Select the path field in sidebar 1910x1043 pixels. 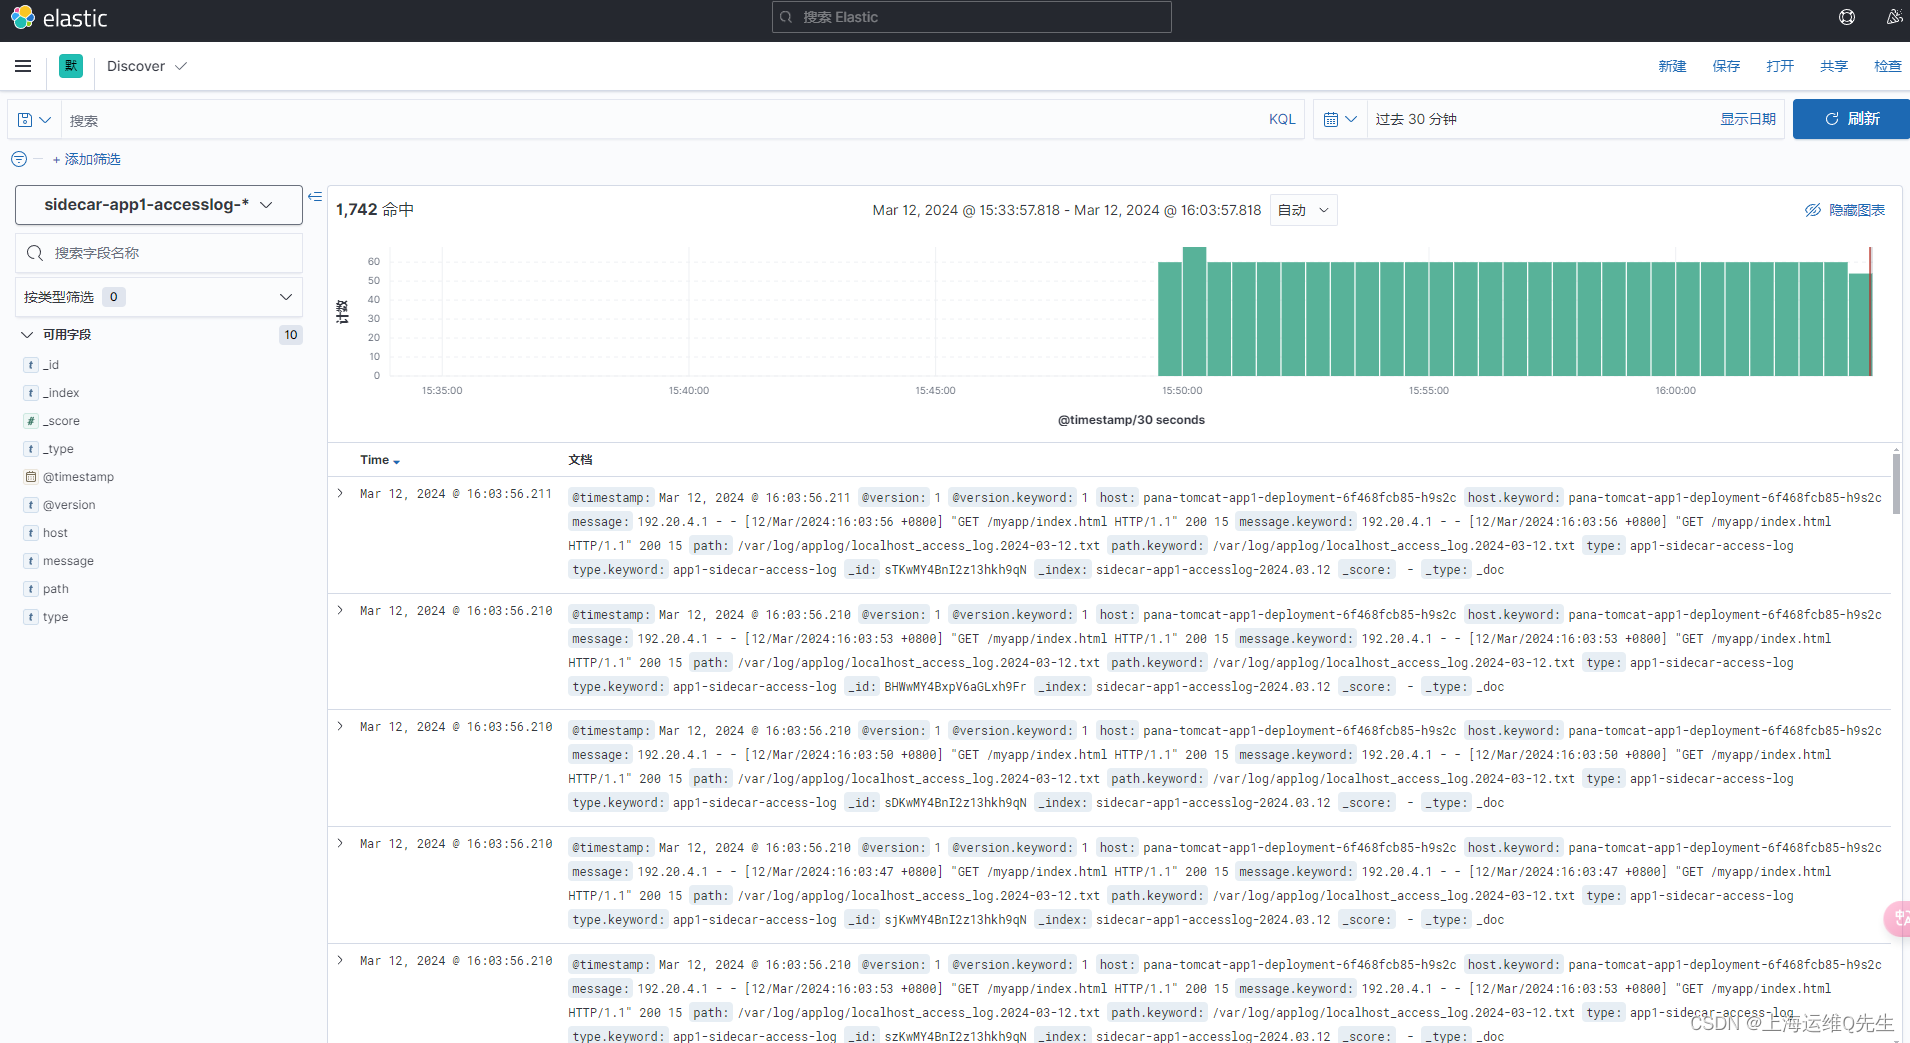tap(56, 589)
